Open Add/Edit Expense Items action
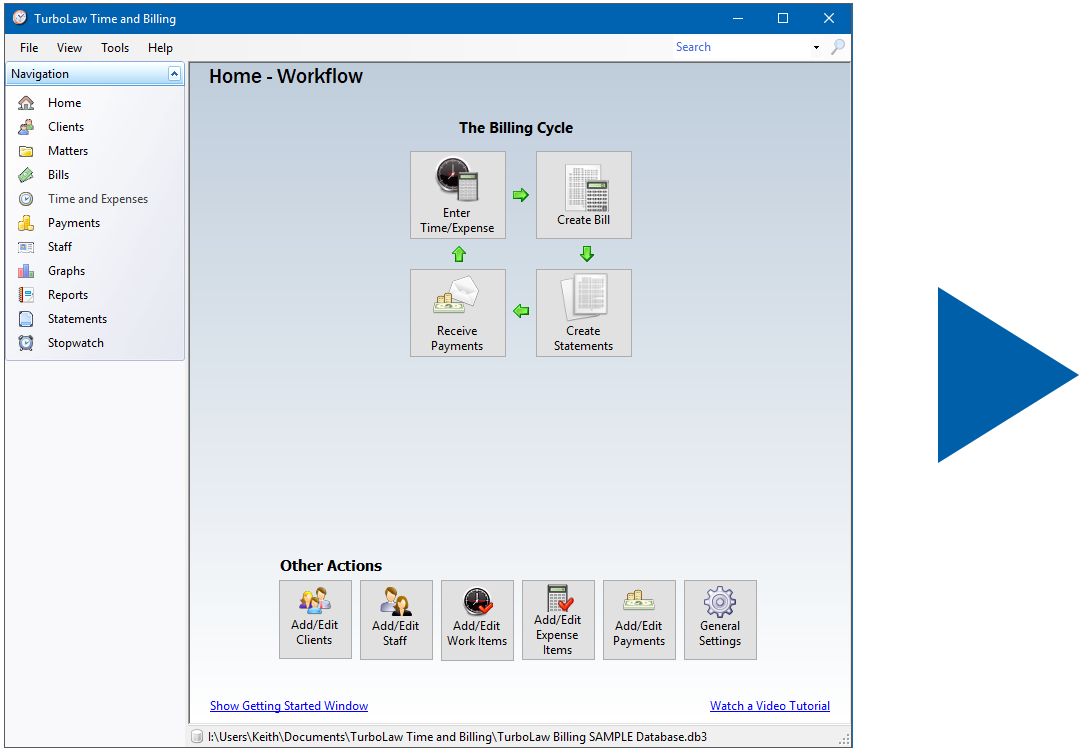 [x=558, y=620]
